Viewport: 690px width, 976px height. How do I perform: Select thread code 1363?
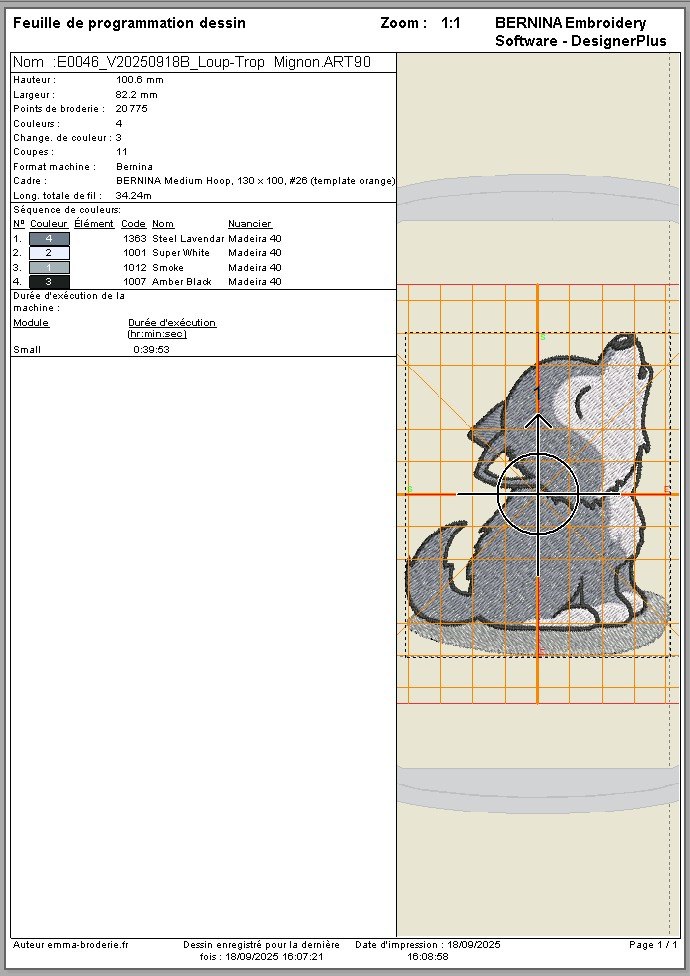[135, 238]
